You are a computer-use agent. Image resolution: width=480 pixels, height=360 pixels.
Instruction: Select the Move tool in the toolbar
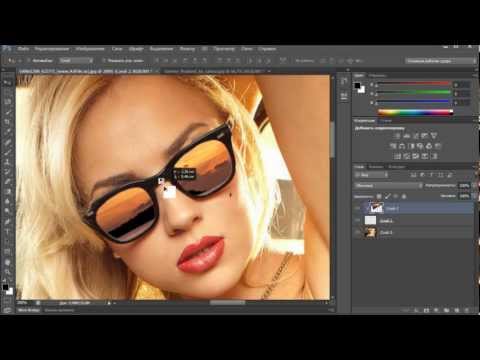8,82
